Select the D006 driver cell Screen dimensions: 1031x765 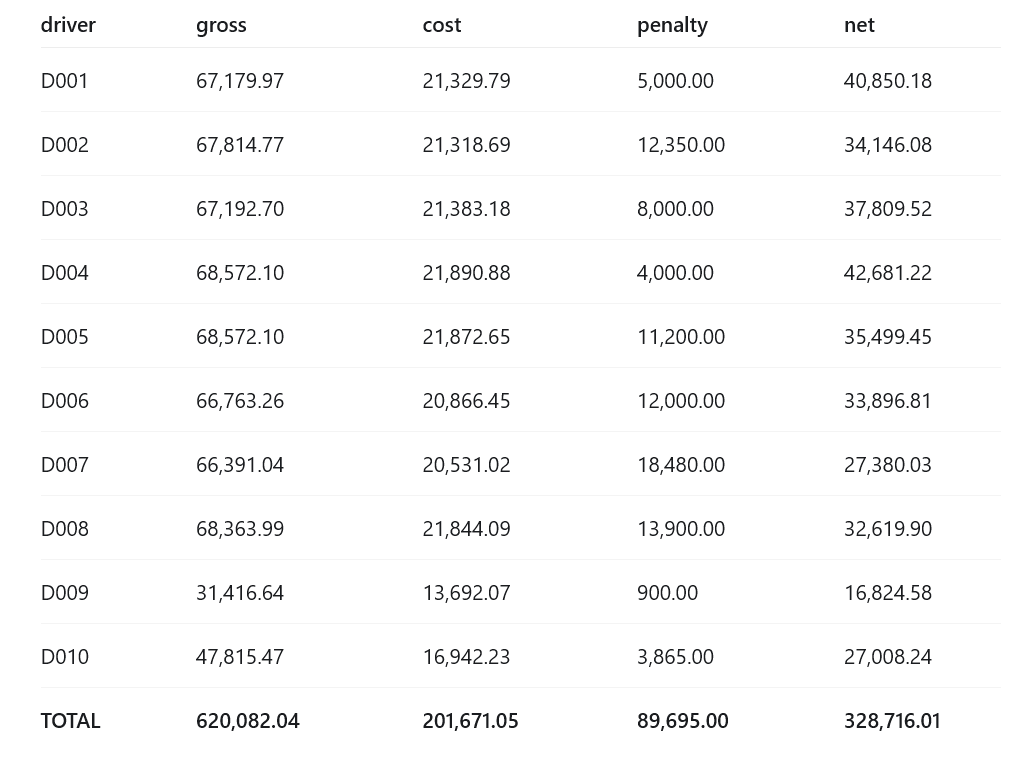click(x=64, y=401)
